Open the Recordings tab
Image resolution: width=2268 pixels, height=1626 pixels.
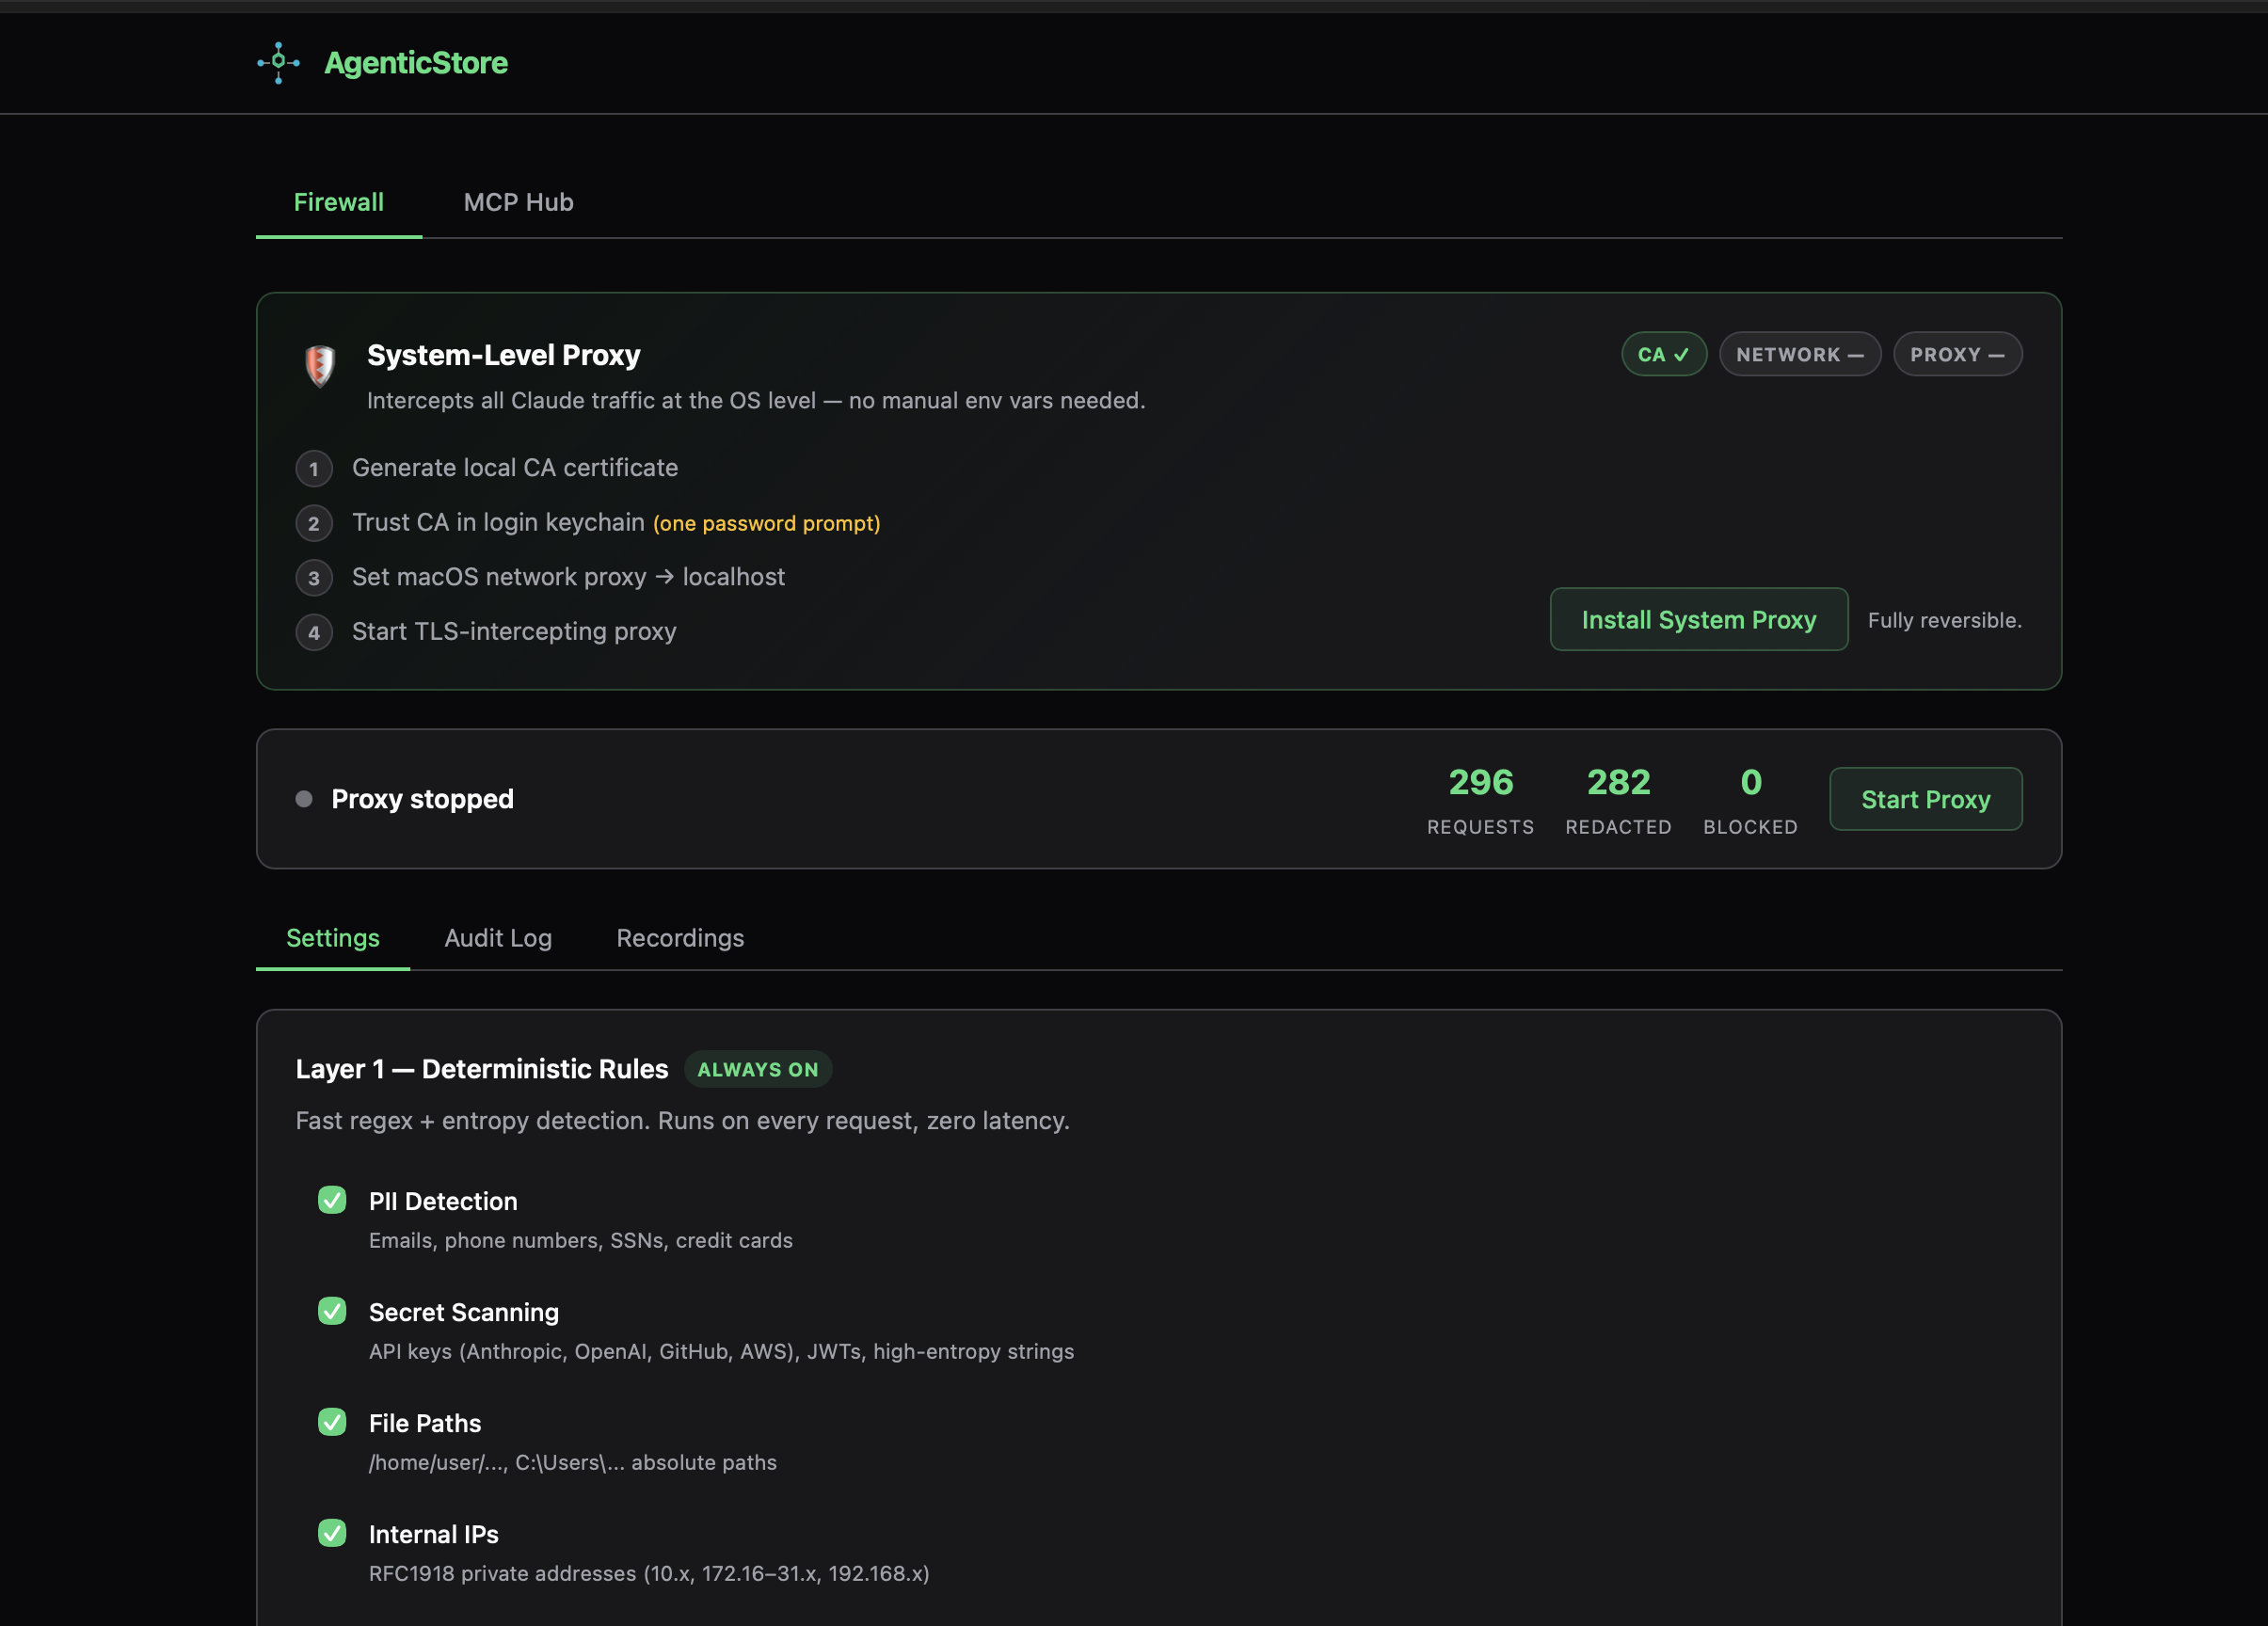680,938
